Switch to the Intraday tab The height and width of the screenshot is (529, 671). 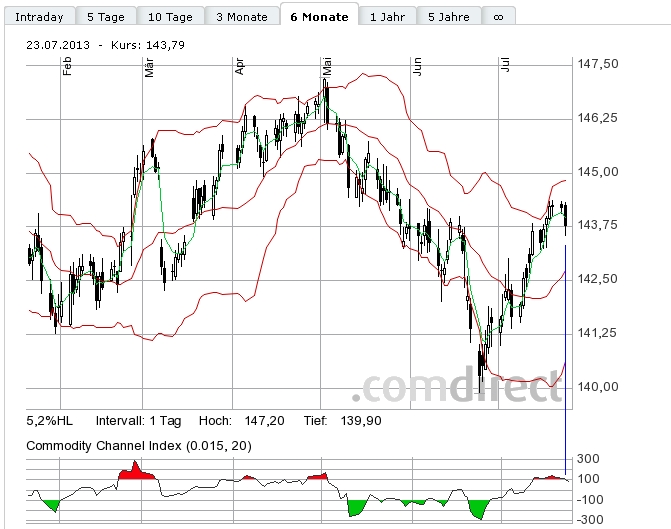point(39,17)
